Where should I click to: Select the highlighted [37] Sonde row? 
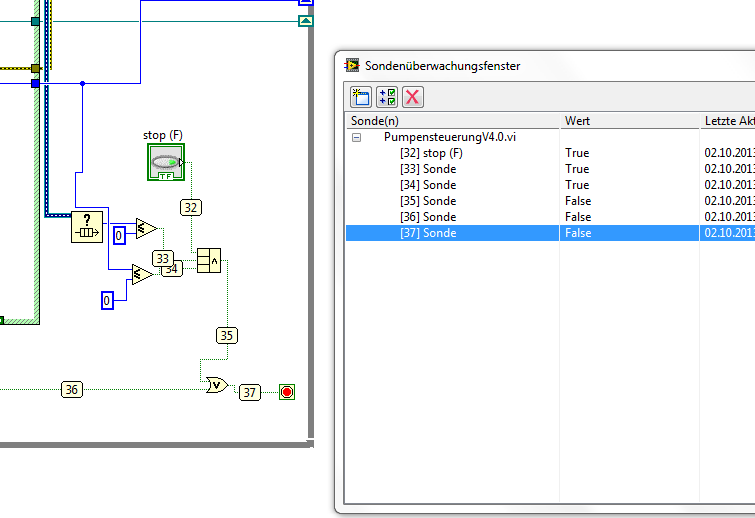(550, 233)
